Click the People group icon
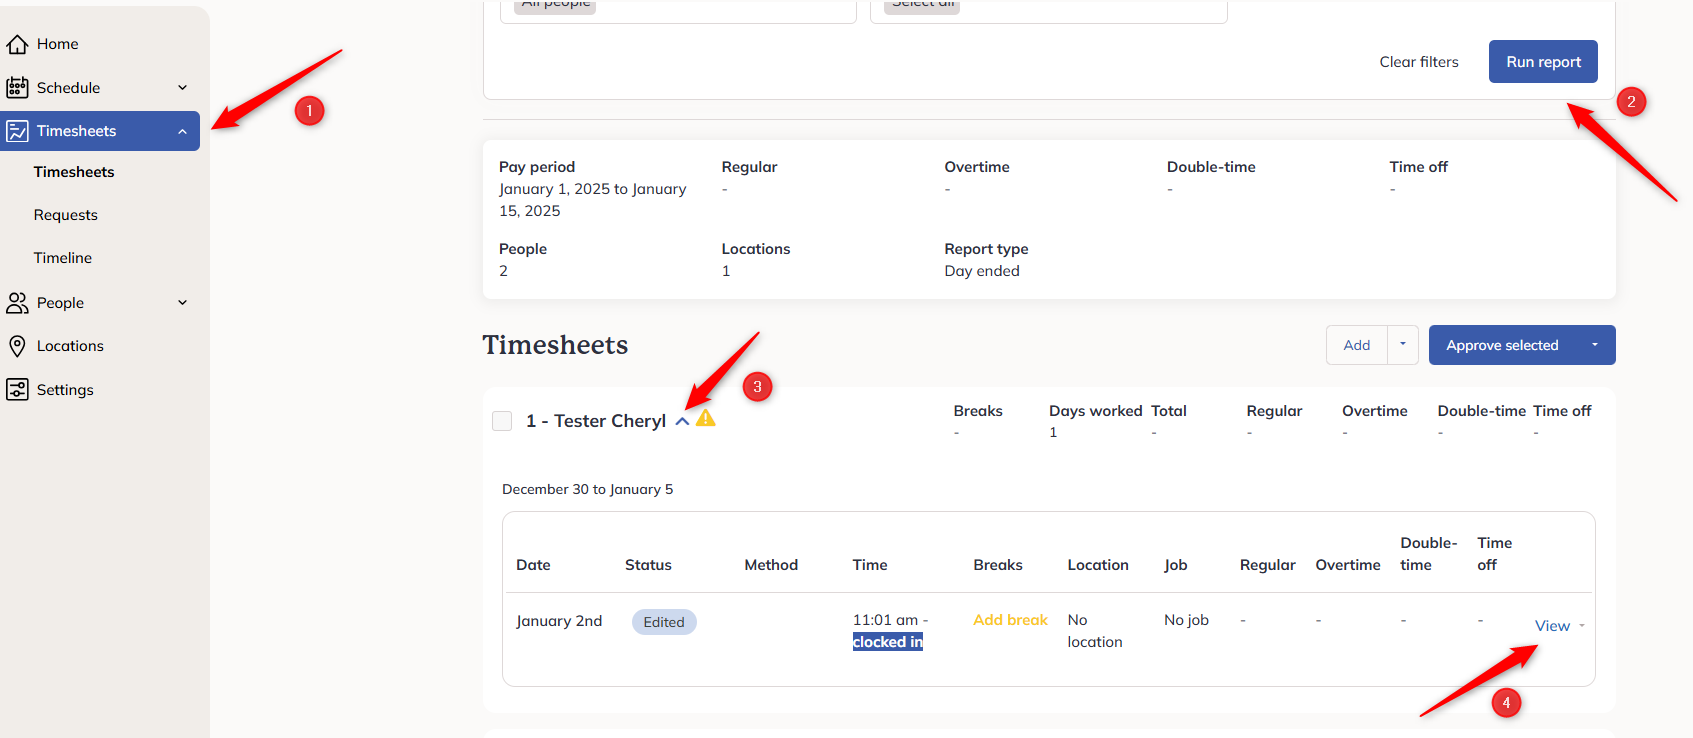The image size is (1693, 738). point(17,303)
